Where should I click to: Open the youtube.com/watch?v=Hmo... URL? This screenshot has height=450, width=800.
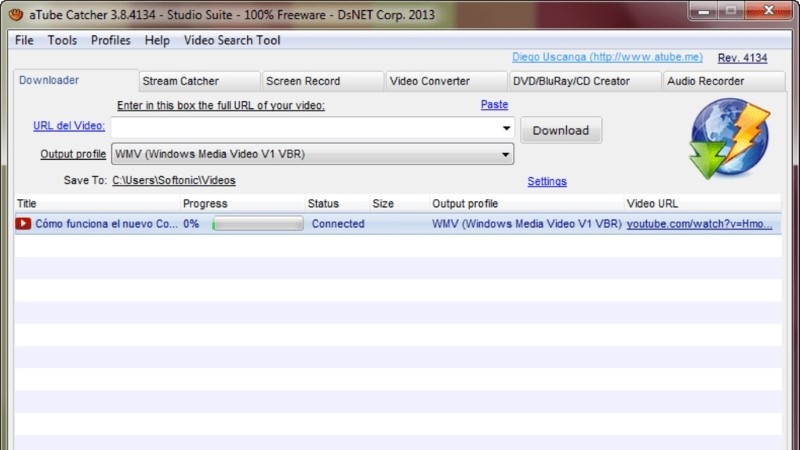[x=699, y=224]
